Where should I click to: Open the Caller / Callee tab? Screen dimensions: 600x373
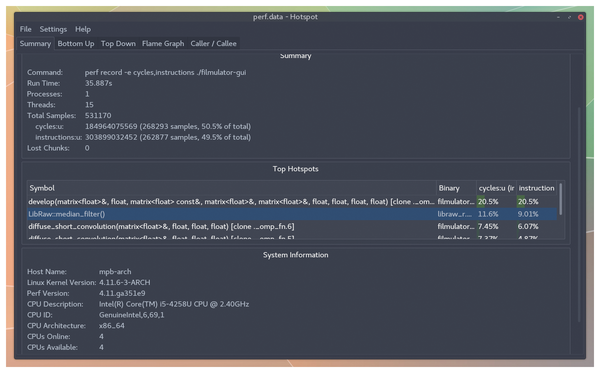[214, 44]
